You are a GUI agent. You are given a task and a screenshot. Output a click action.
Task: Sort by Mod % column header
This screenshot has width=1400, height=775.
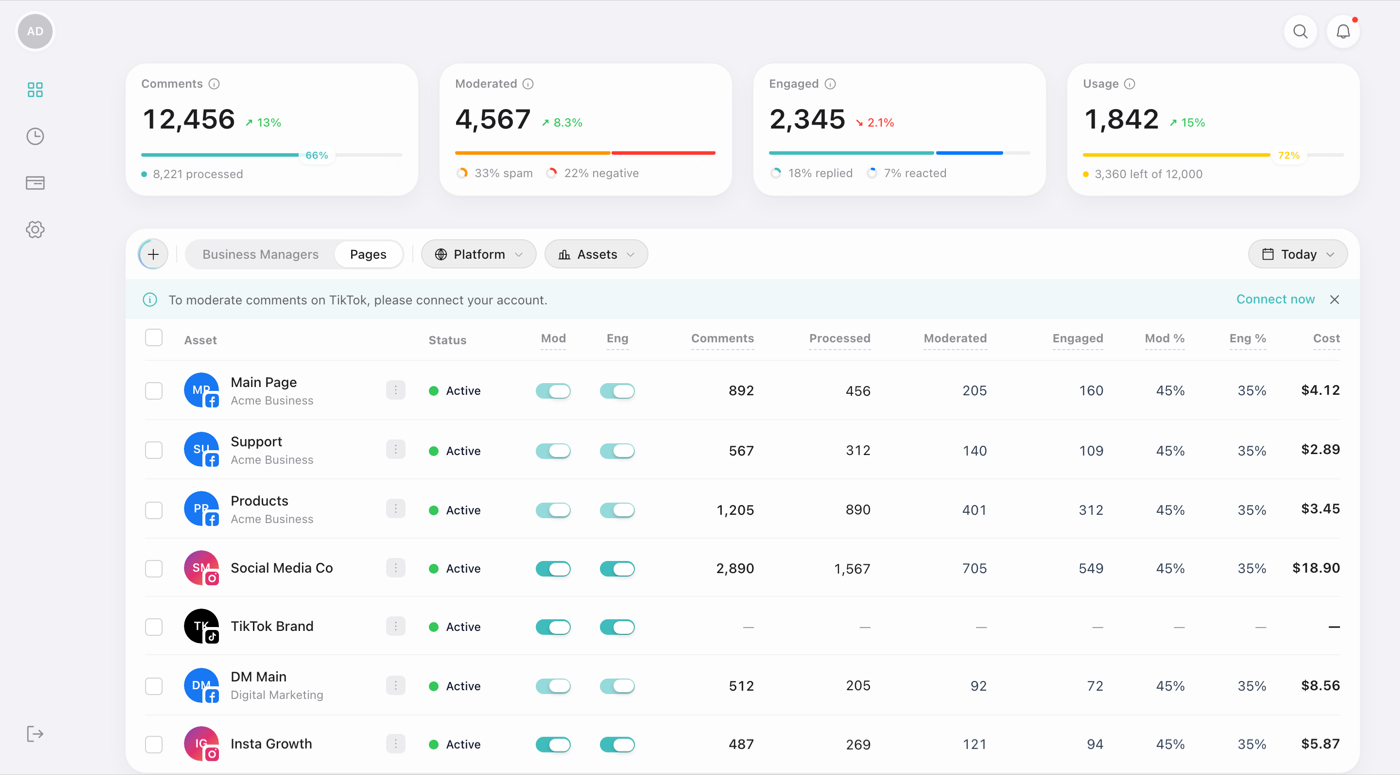[1164, 339]
